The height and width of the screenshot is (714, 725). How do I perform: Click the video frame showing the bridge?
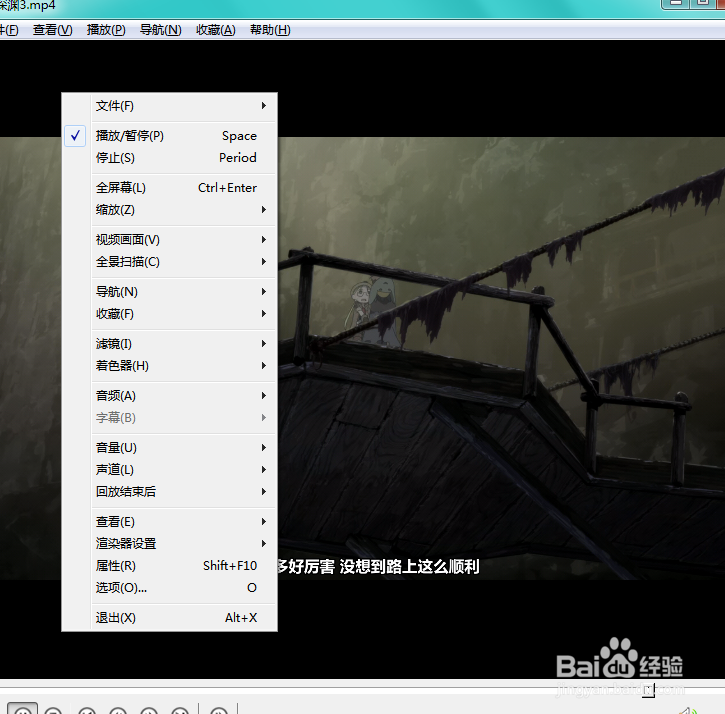point(501,358)
